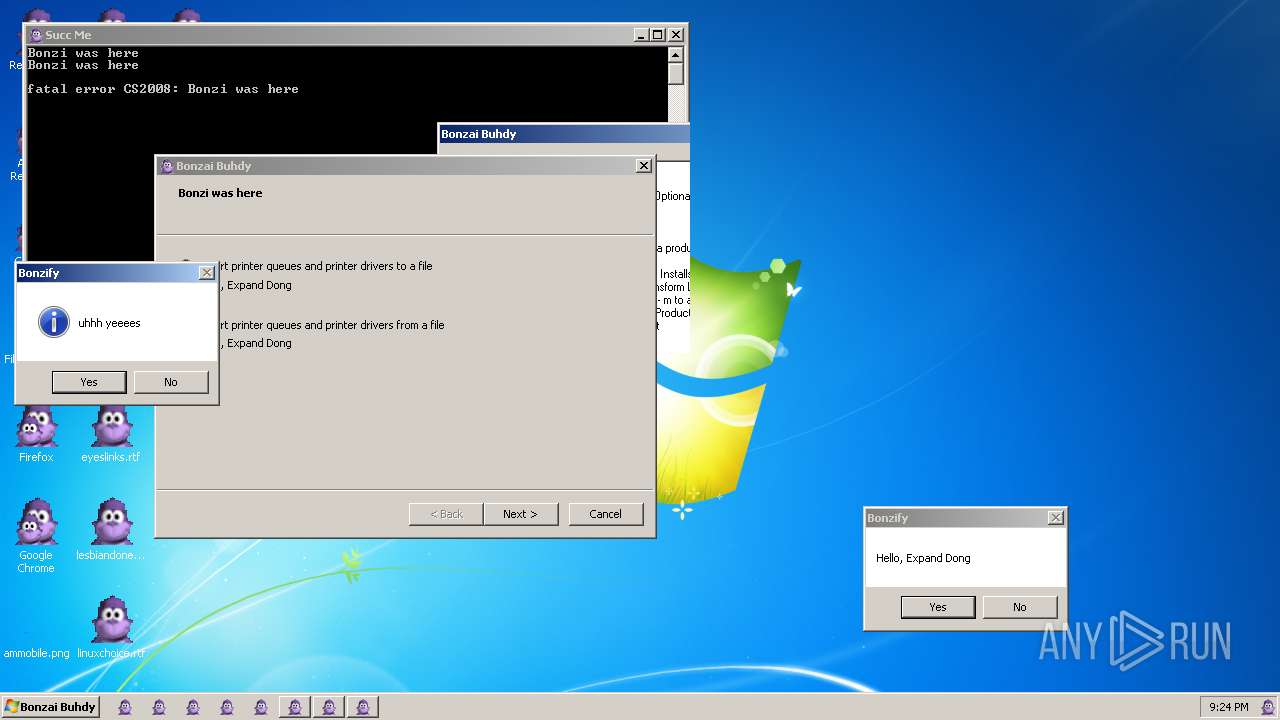
Task: Click the bold Bonzi was here wizard heading
Action: pos(220,193)
